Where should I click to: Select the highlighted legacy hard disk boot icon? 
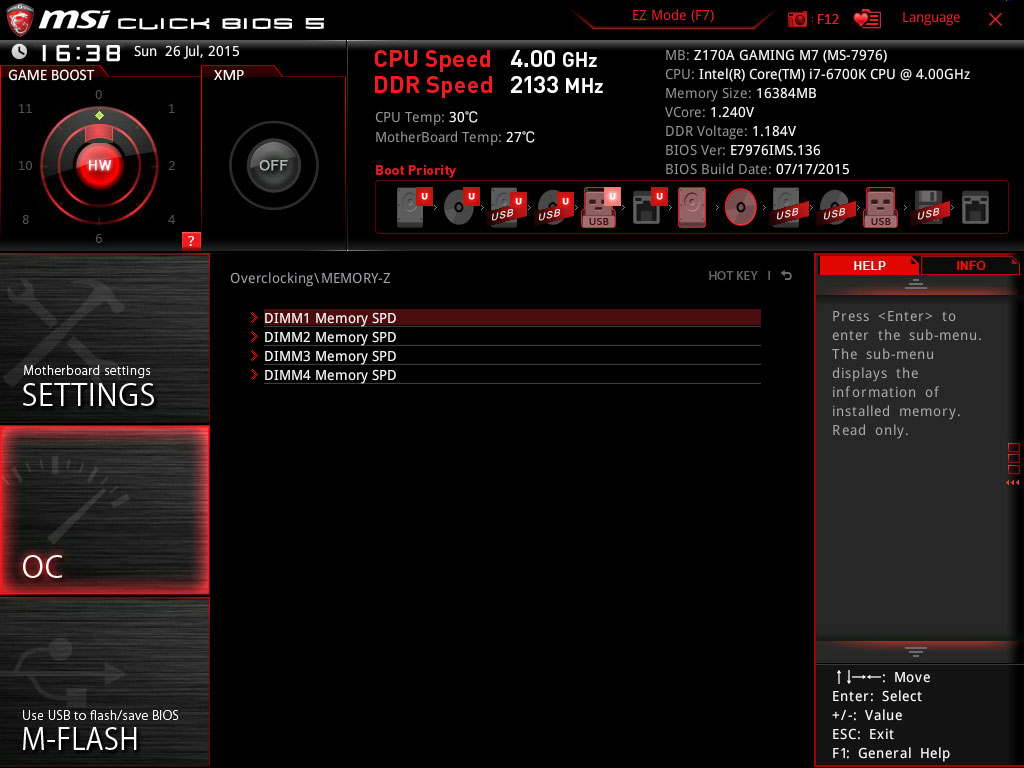pos(692,207)
